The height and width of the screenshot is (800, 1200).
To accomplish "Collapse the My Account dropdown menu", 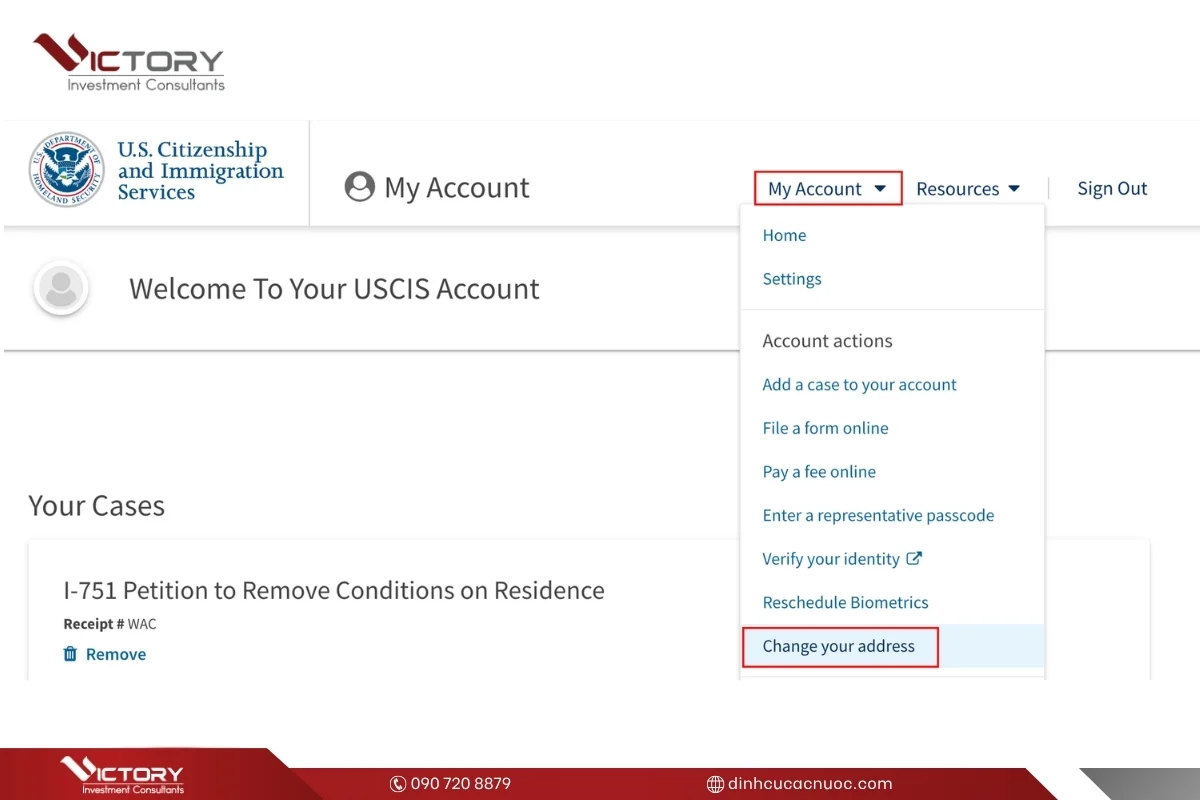I will coord(827,189).
